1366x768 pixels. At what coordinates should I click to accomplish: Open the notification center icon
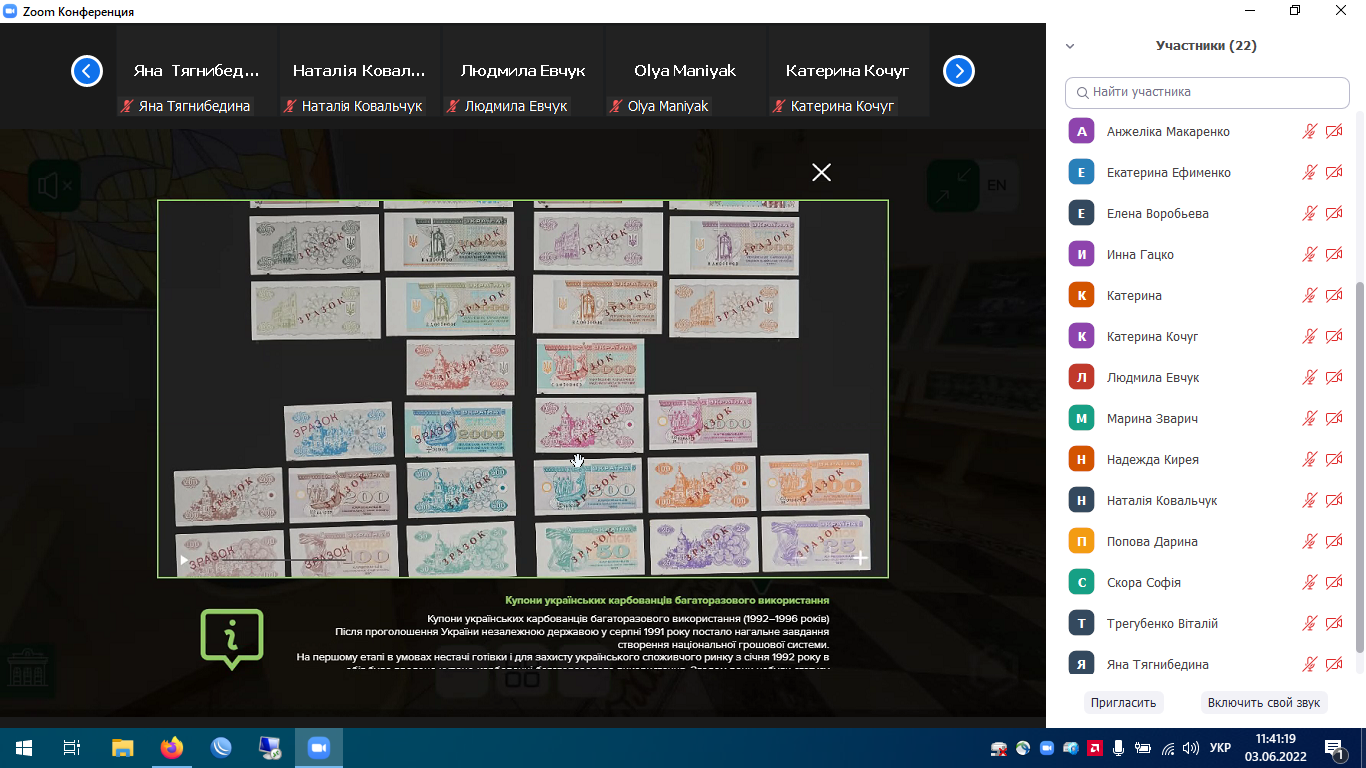coord(1335,748)
